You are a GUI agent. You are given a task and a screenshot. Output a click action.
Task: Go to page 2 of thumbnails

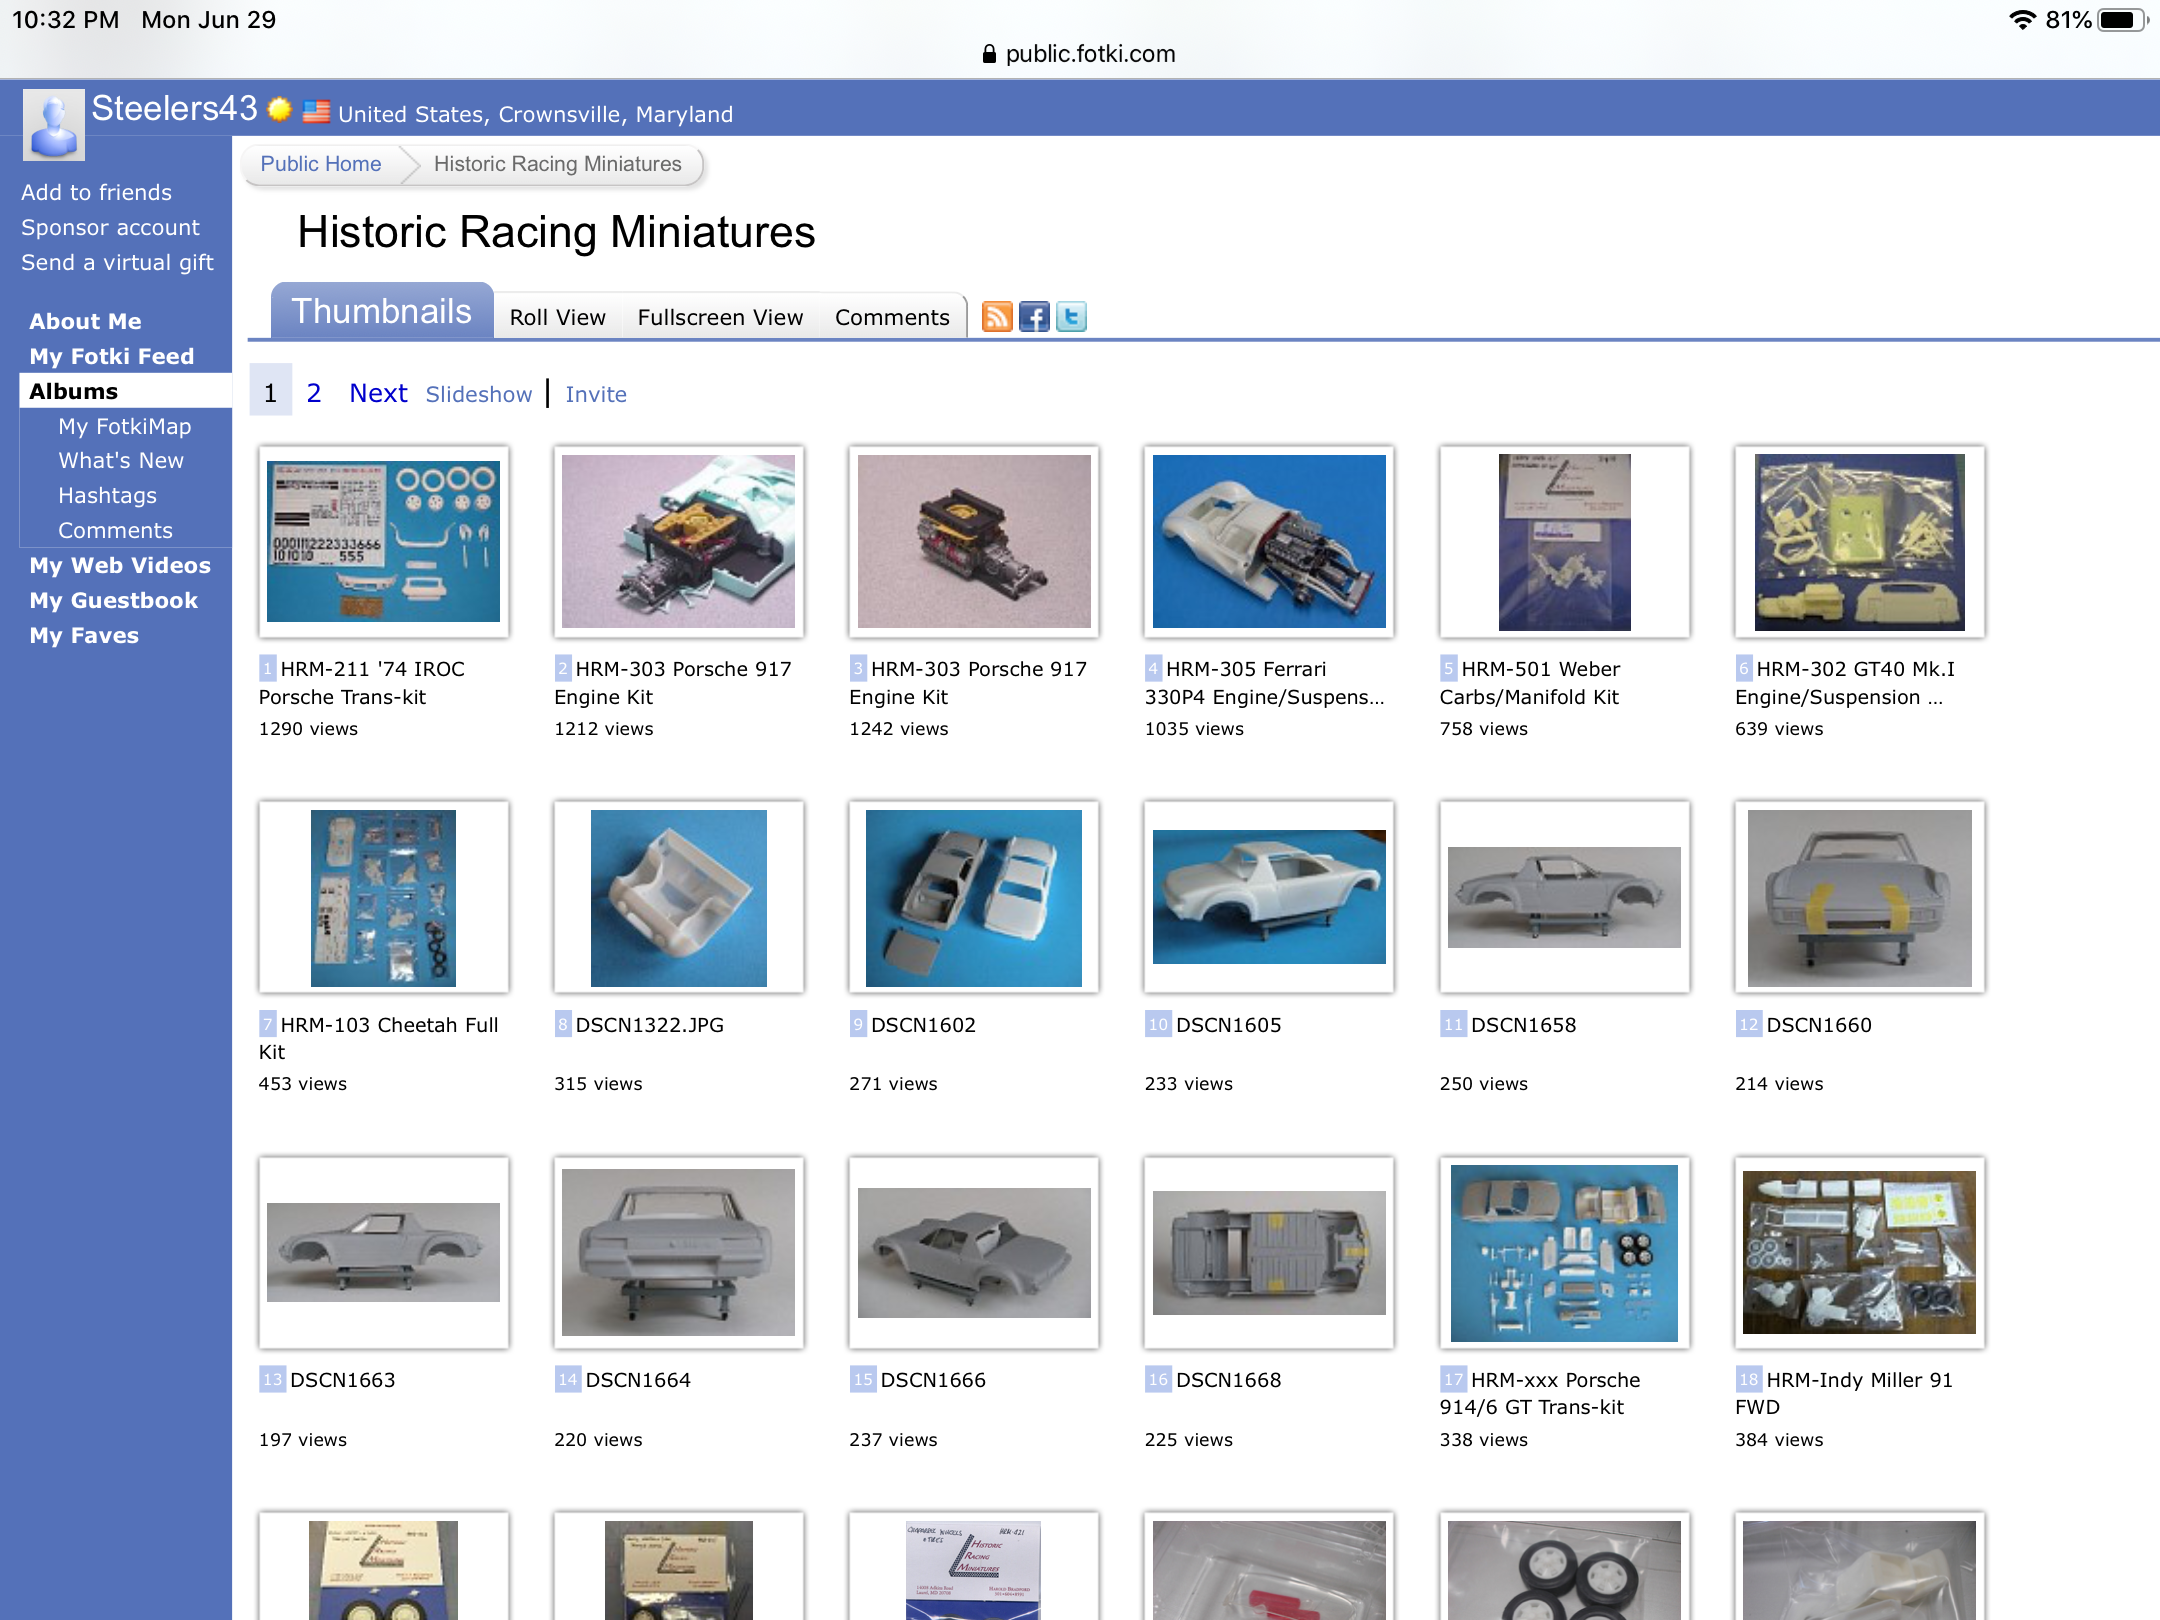tap(313, 393)
